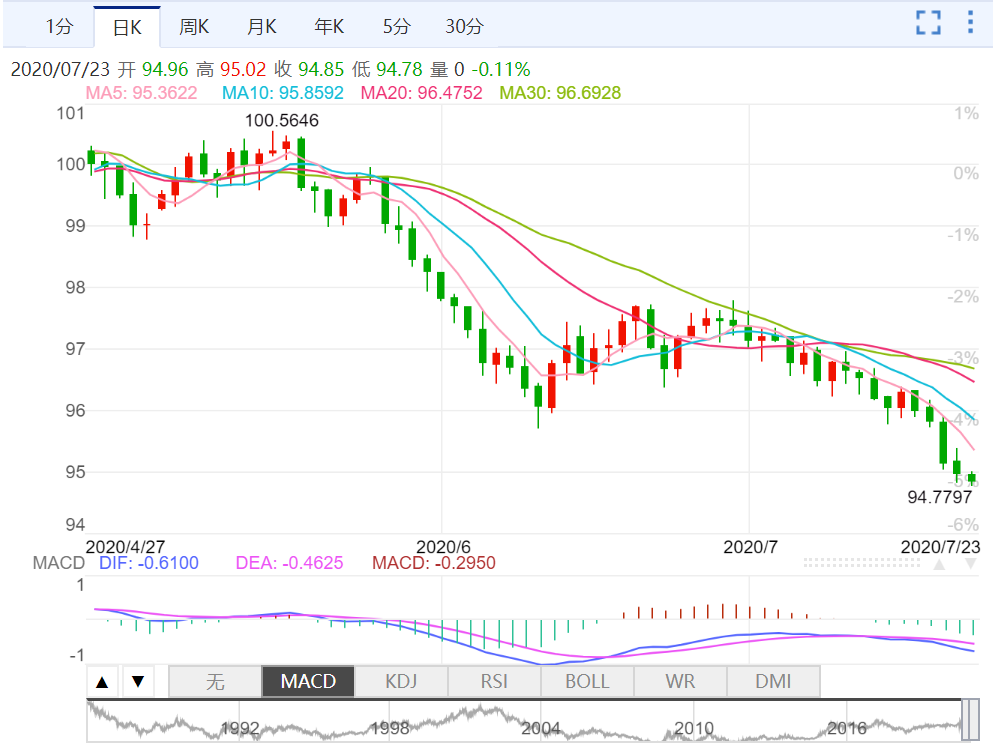Click the 2020/6 axis date label
996x754 pixels.
pos(443,547)
